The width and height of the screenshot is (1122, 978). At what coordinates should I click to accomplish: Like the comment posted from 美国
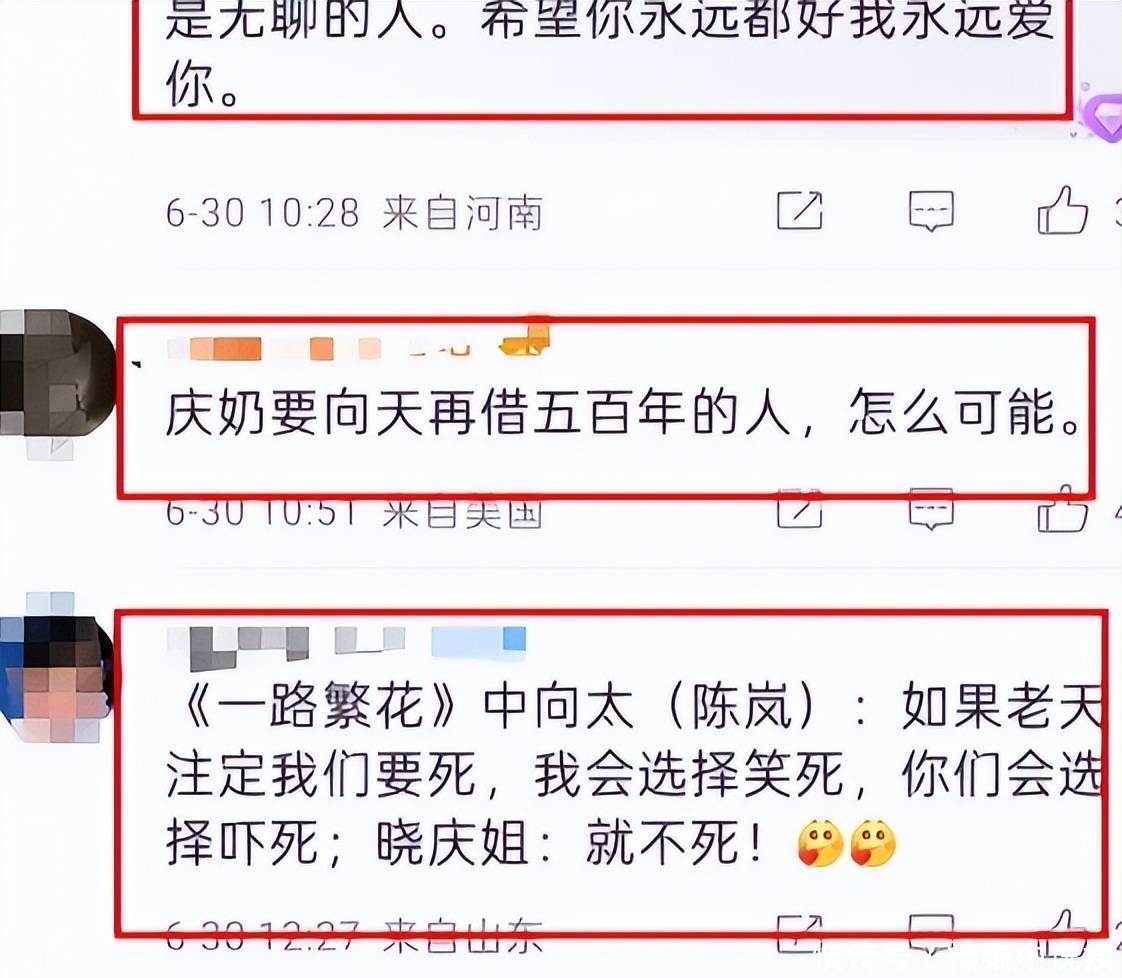[1063, 509]
